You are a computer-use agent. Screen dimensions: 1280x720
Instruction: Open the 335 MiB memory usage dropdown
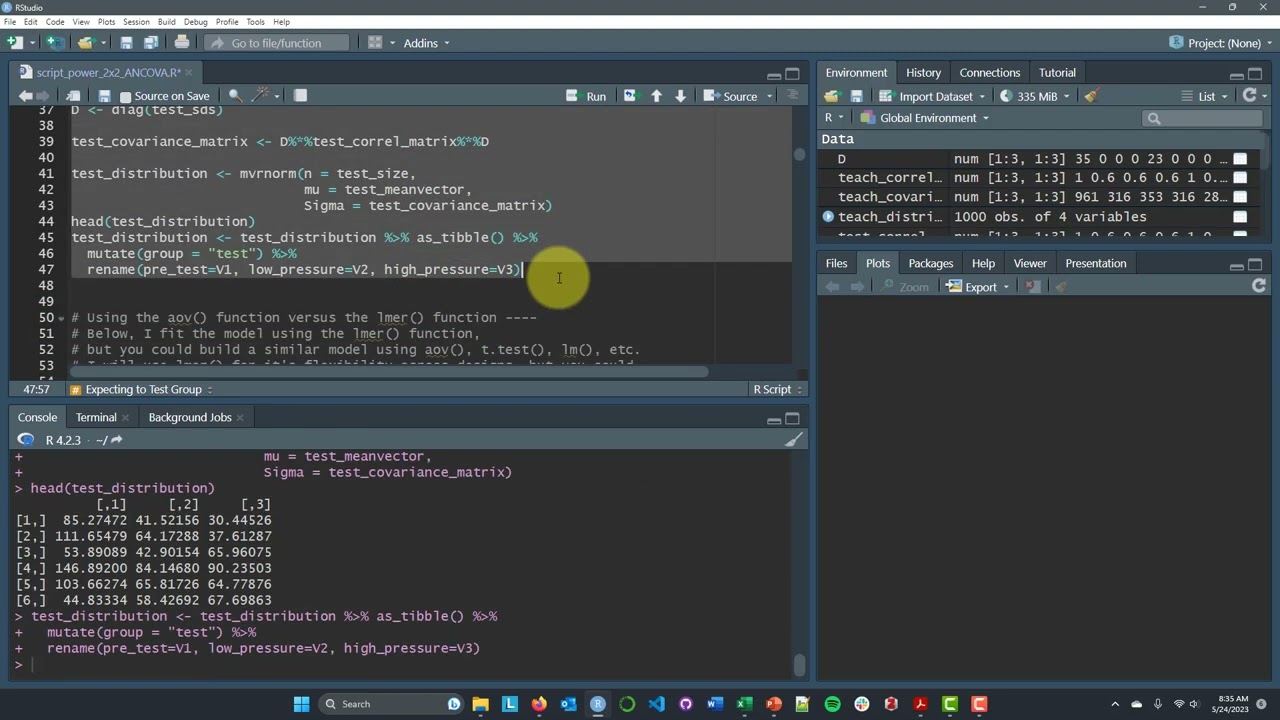(x=1036, y=96)
